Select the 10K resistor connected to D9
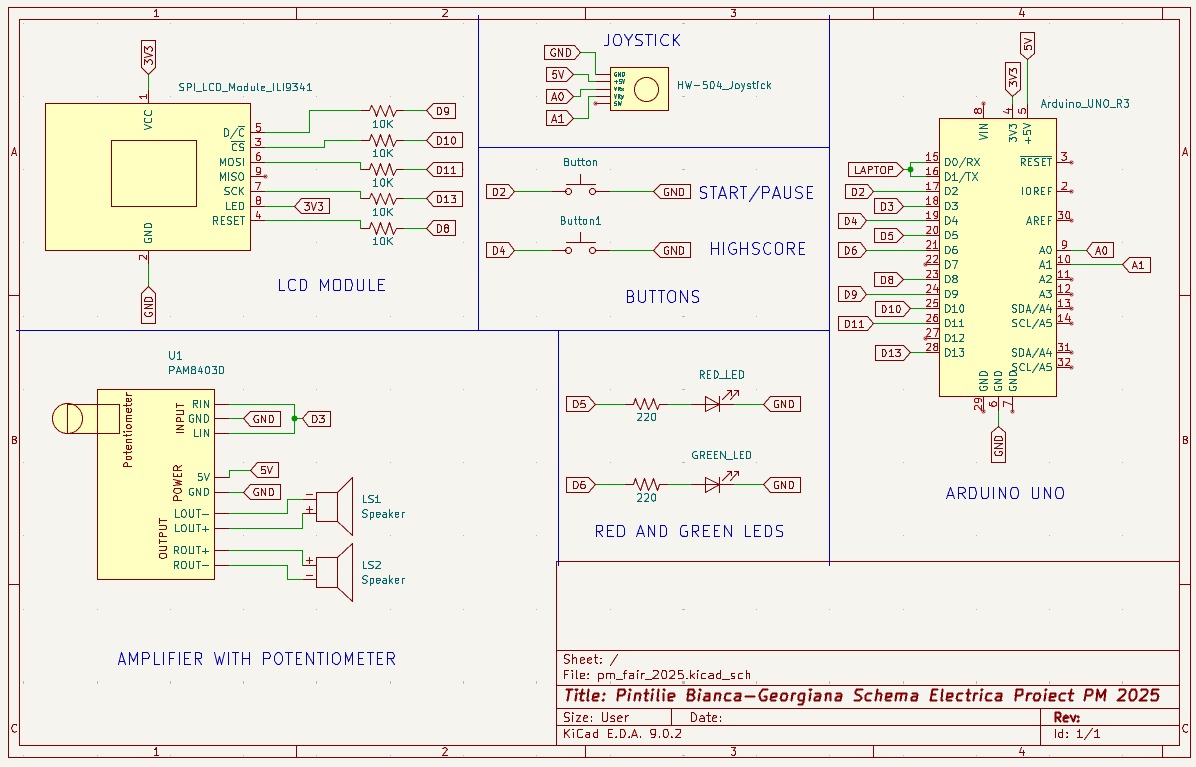 point(382,111)
